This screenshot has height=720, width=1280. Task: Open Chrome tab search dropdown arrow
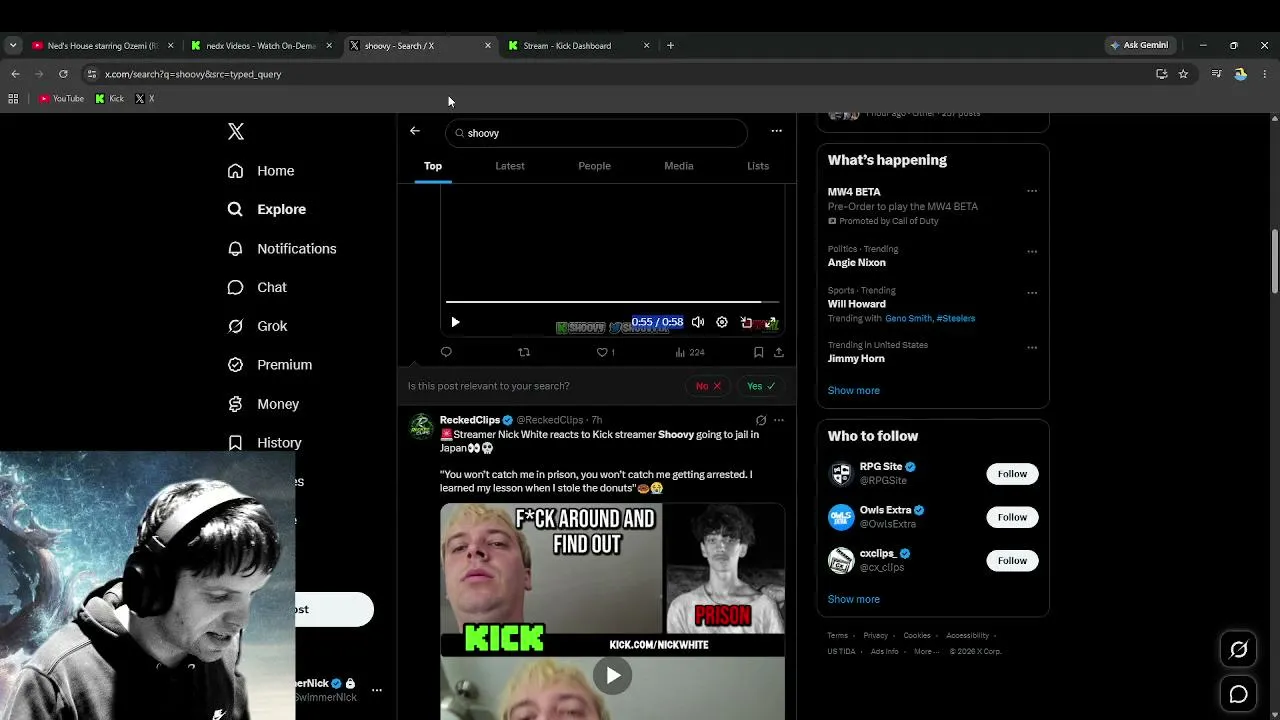(x=13, y=45)
